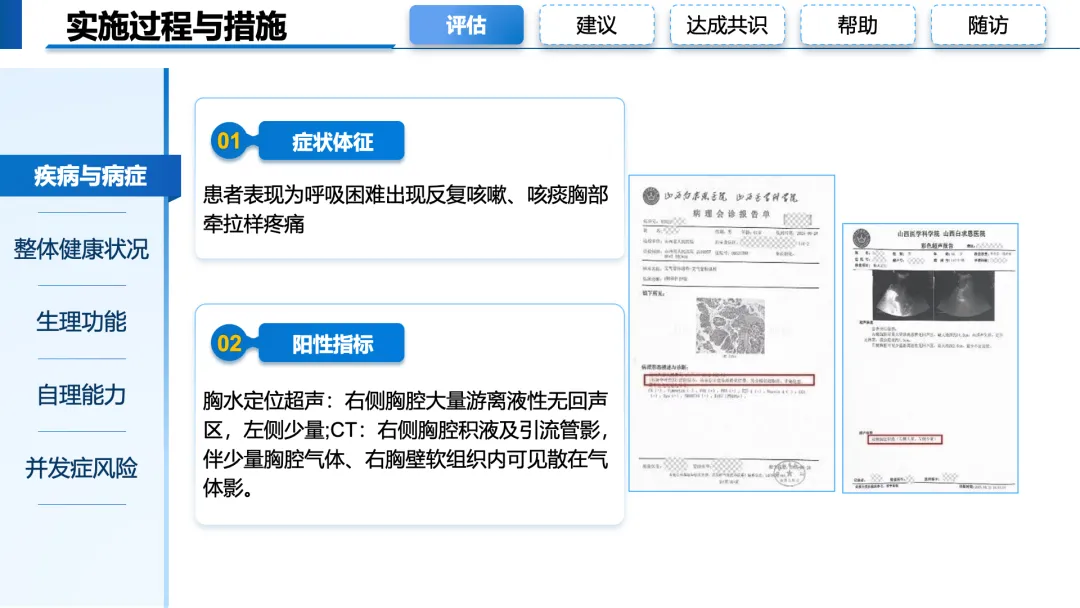Screen dimensions: 1080x608
Task: Select the 评估 tab
Action: tap(466, 25)
